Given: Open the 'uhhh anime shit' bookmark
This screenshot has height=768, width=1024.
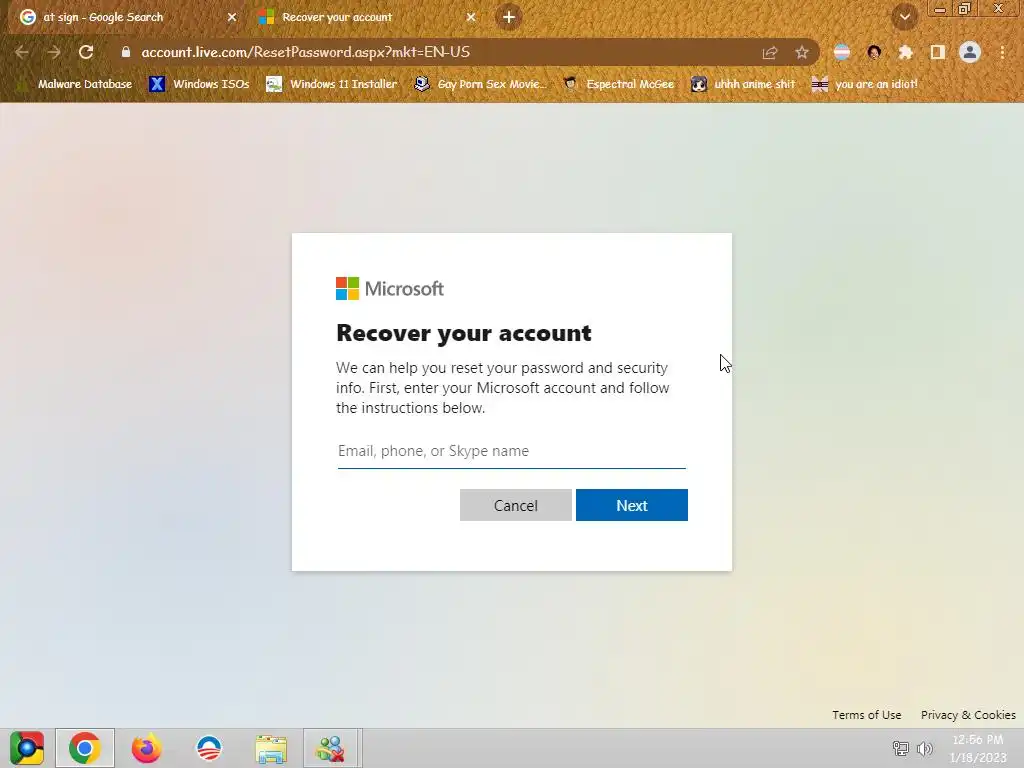Looking at the screenshot, I should (x=743, y=84).
